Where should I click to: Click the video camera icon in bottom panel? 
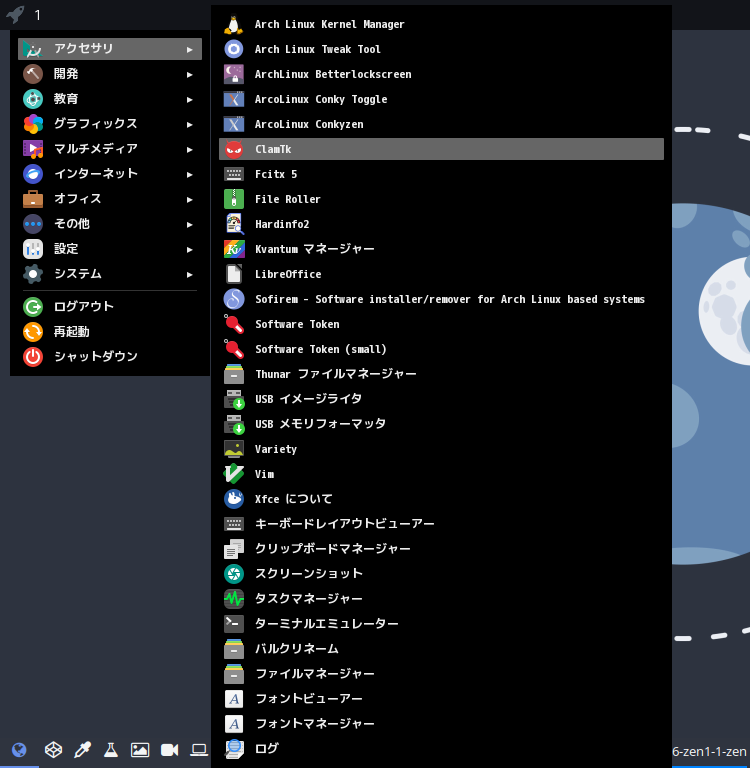[169, 750]
